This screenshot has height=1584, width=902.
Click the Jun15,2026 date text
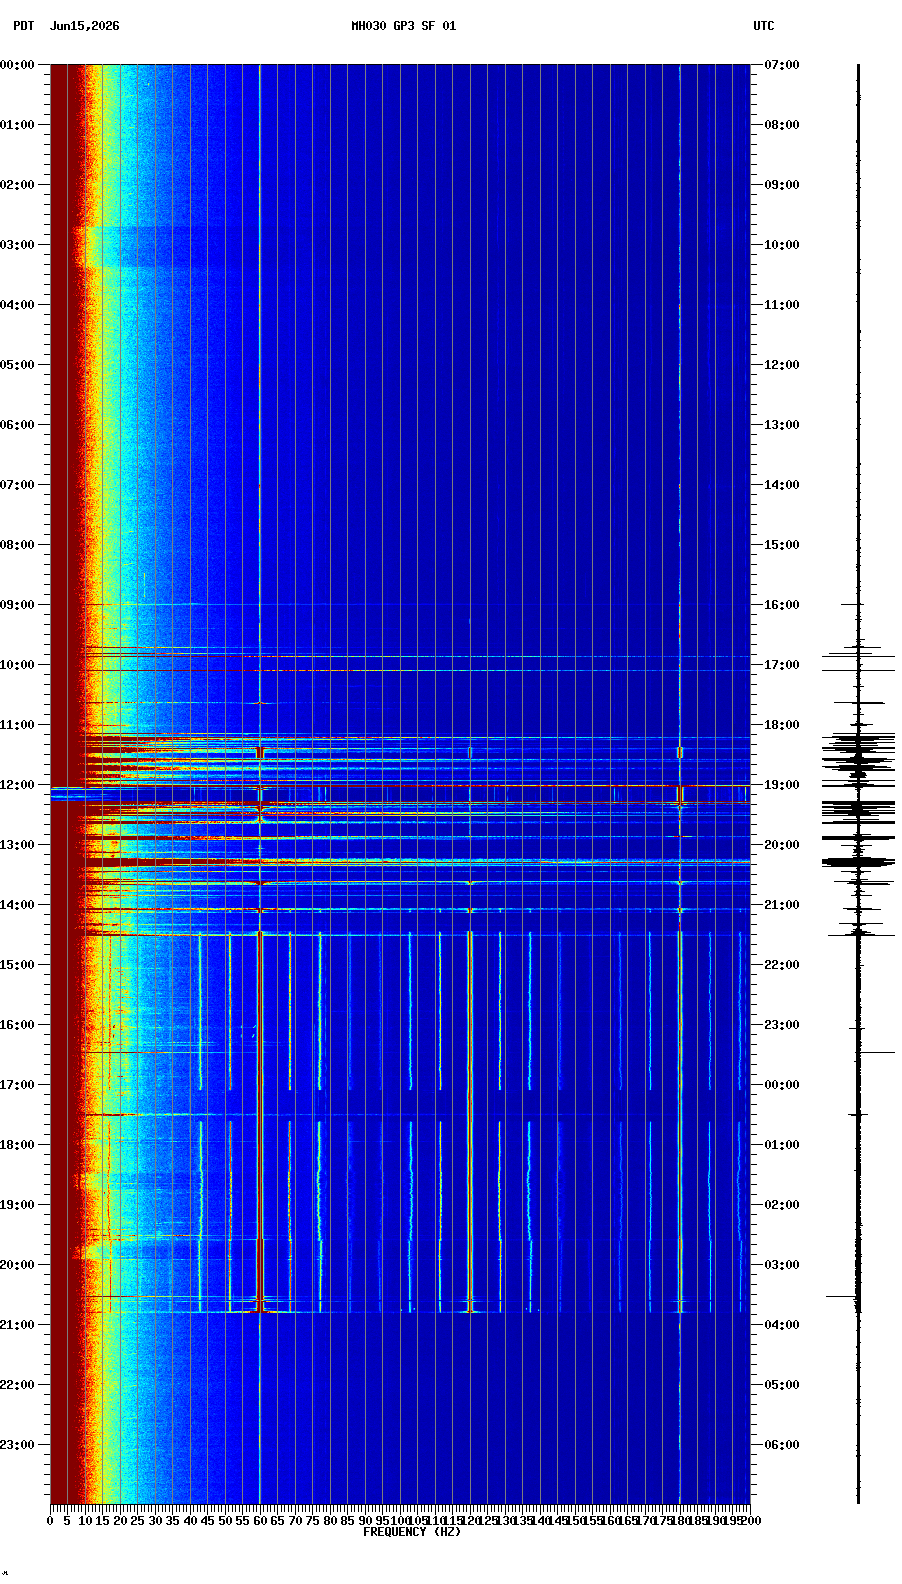click(x=84, y=26)
